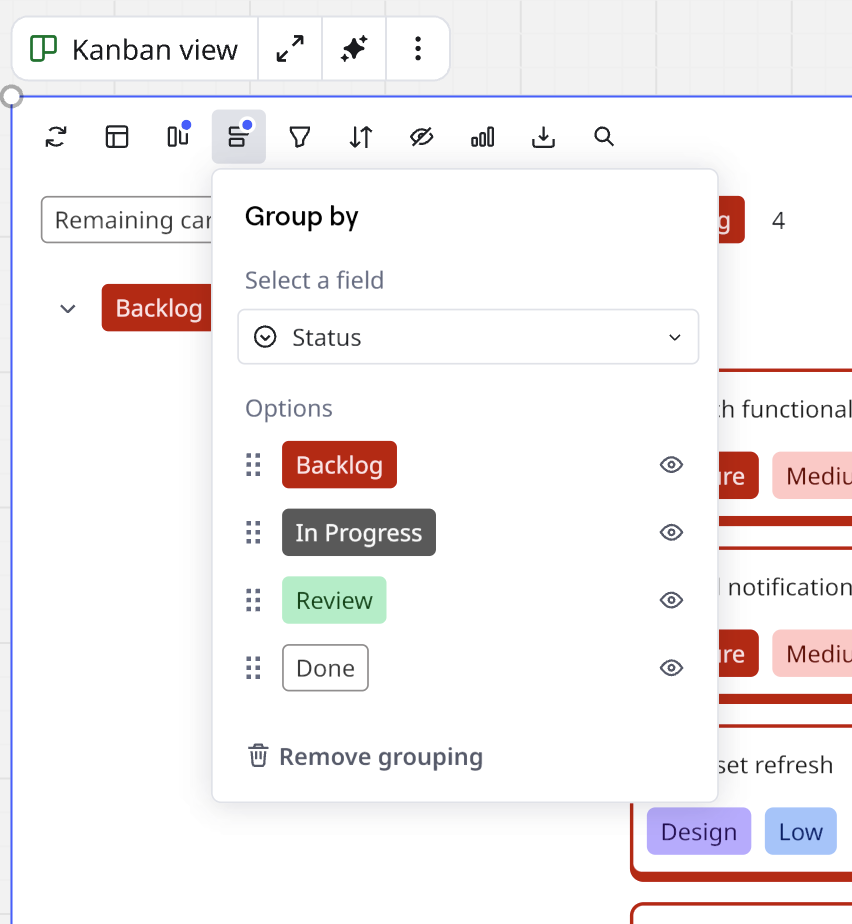Click the AI sparkle icon
Viewport: 852px width, 924px height.
click(x=354, y=49)
